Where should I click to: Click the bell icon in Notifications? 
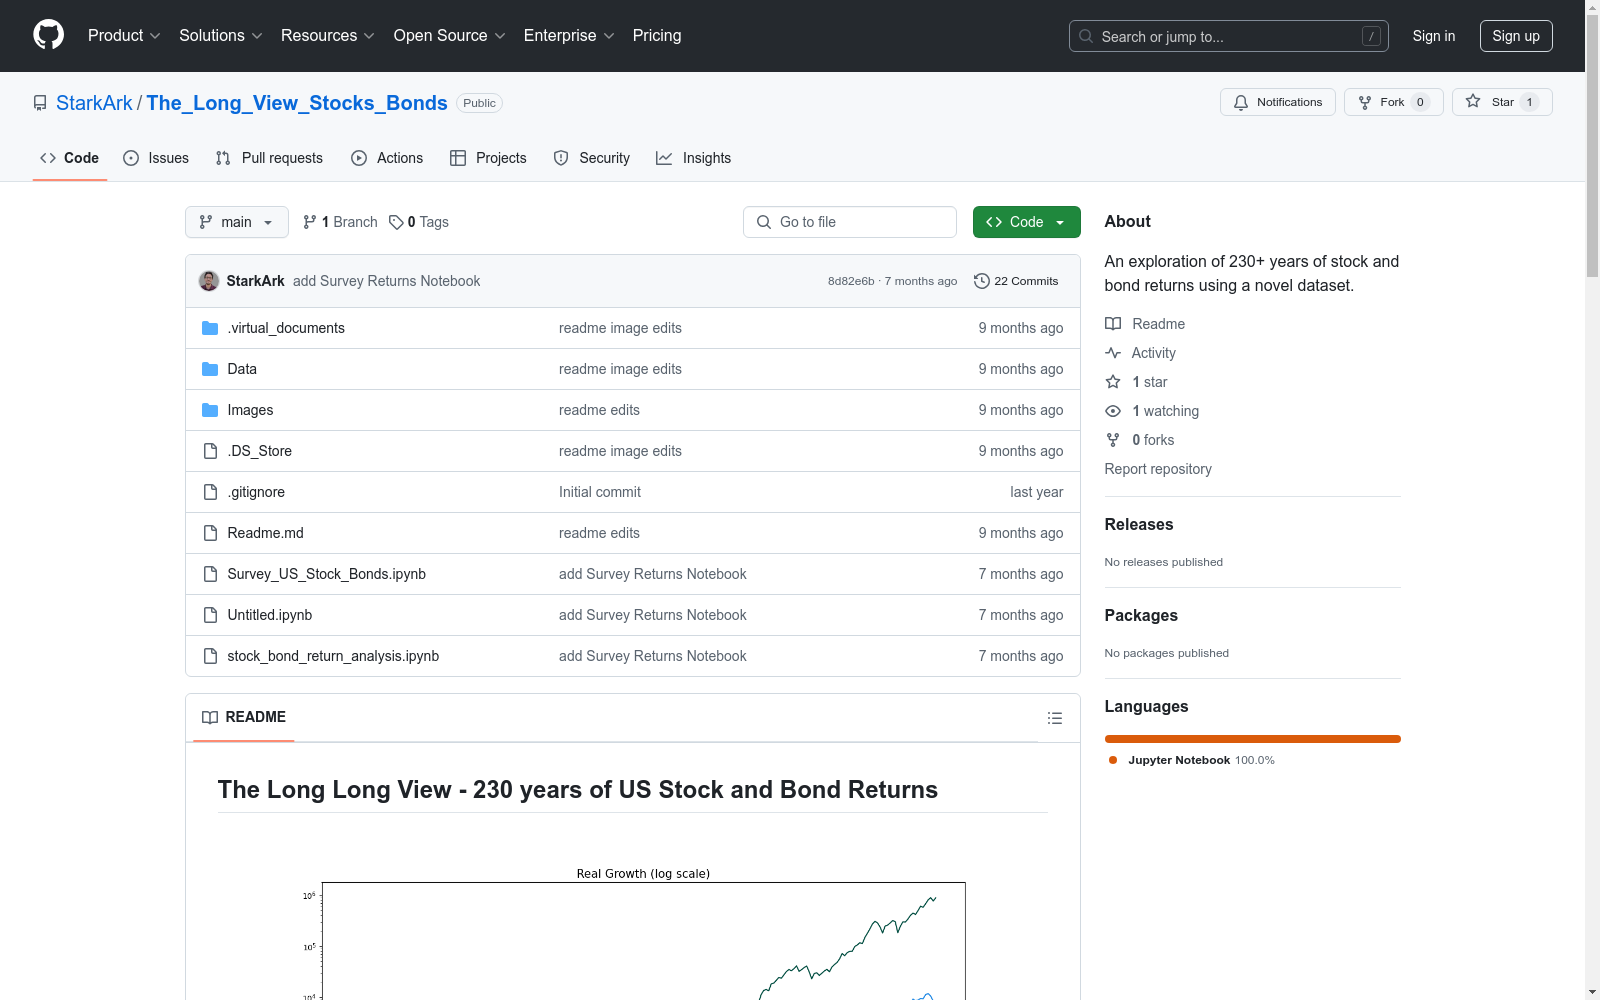(x=1241, y=102)
